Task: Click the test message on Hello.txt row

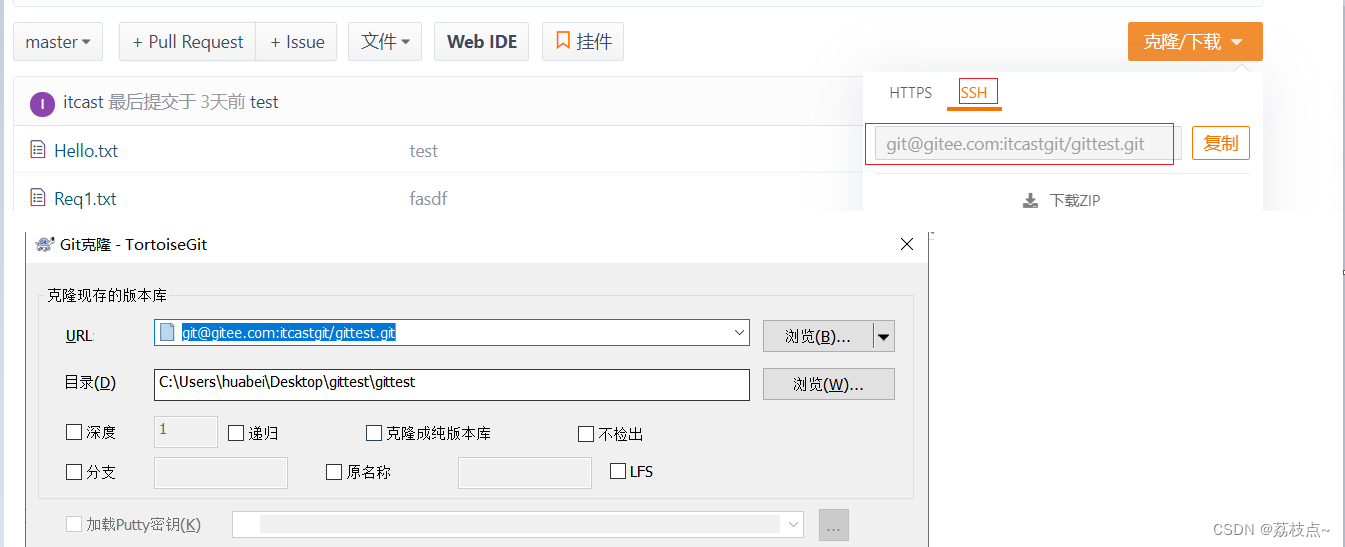Action: [423, 151]
